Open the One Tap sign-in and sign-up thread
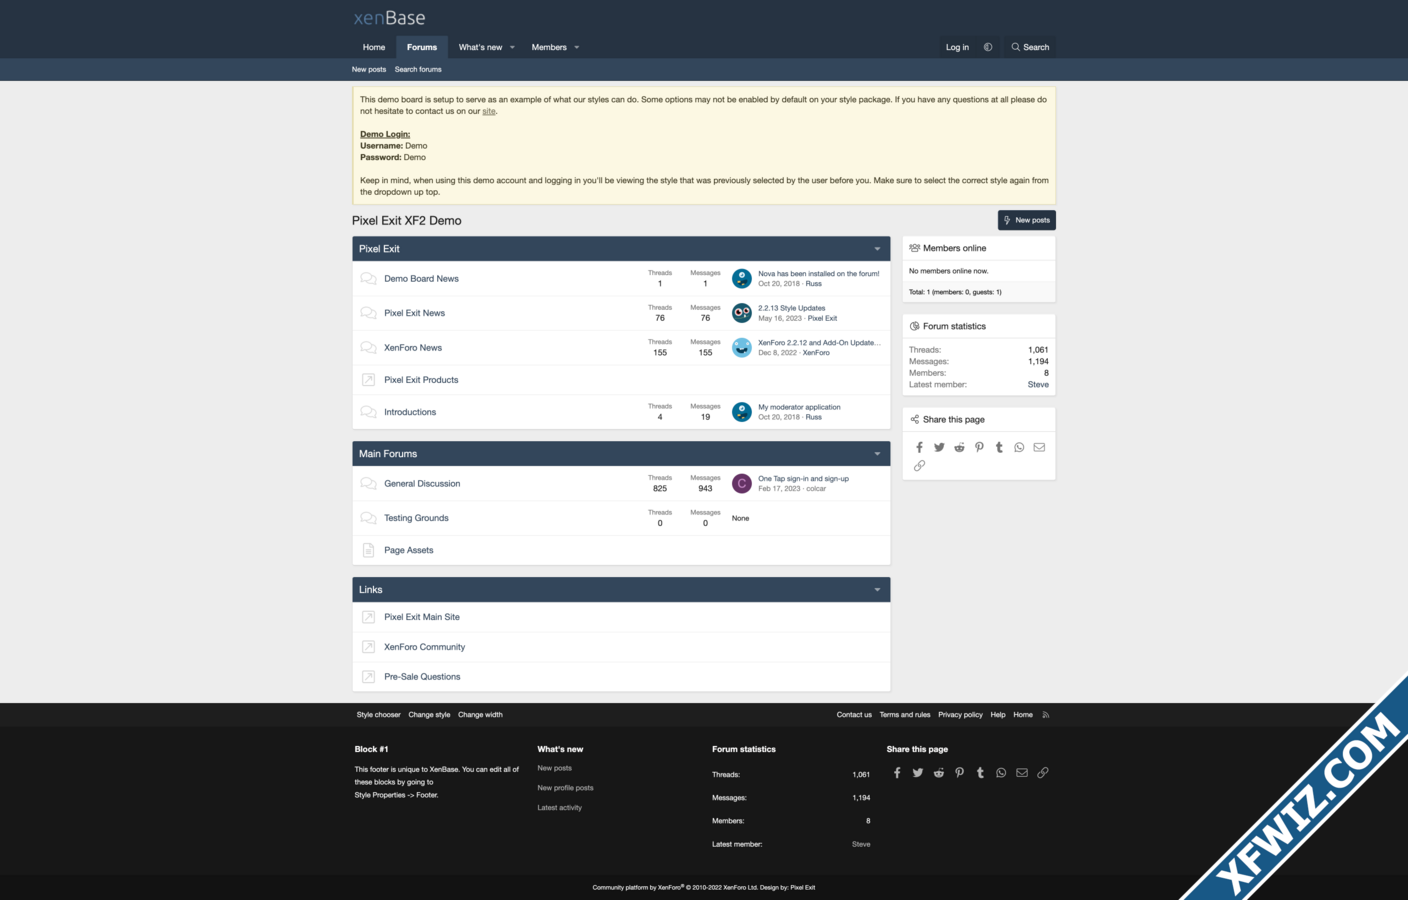The height and width of the screenshot is (900, 1408). click(803, 479)
